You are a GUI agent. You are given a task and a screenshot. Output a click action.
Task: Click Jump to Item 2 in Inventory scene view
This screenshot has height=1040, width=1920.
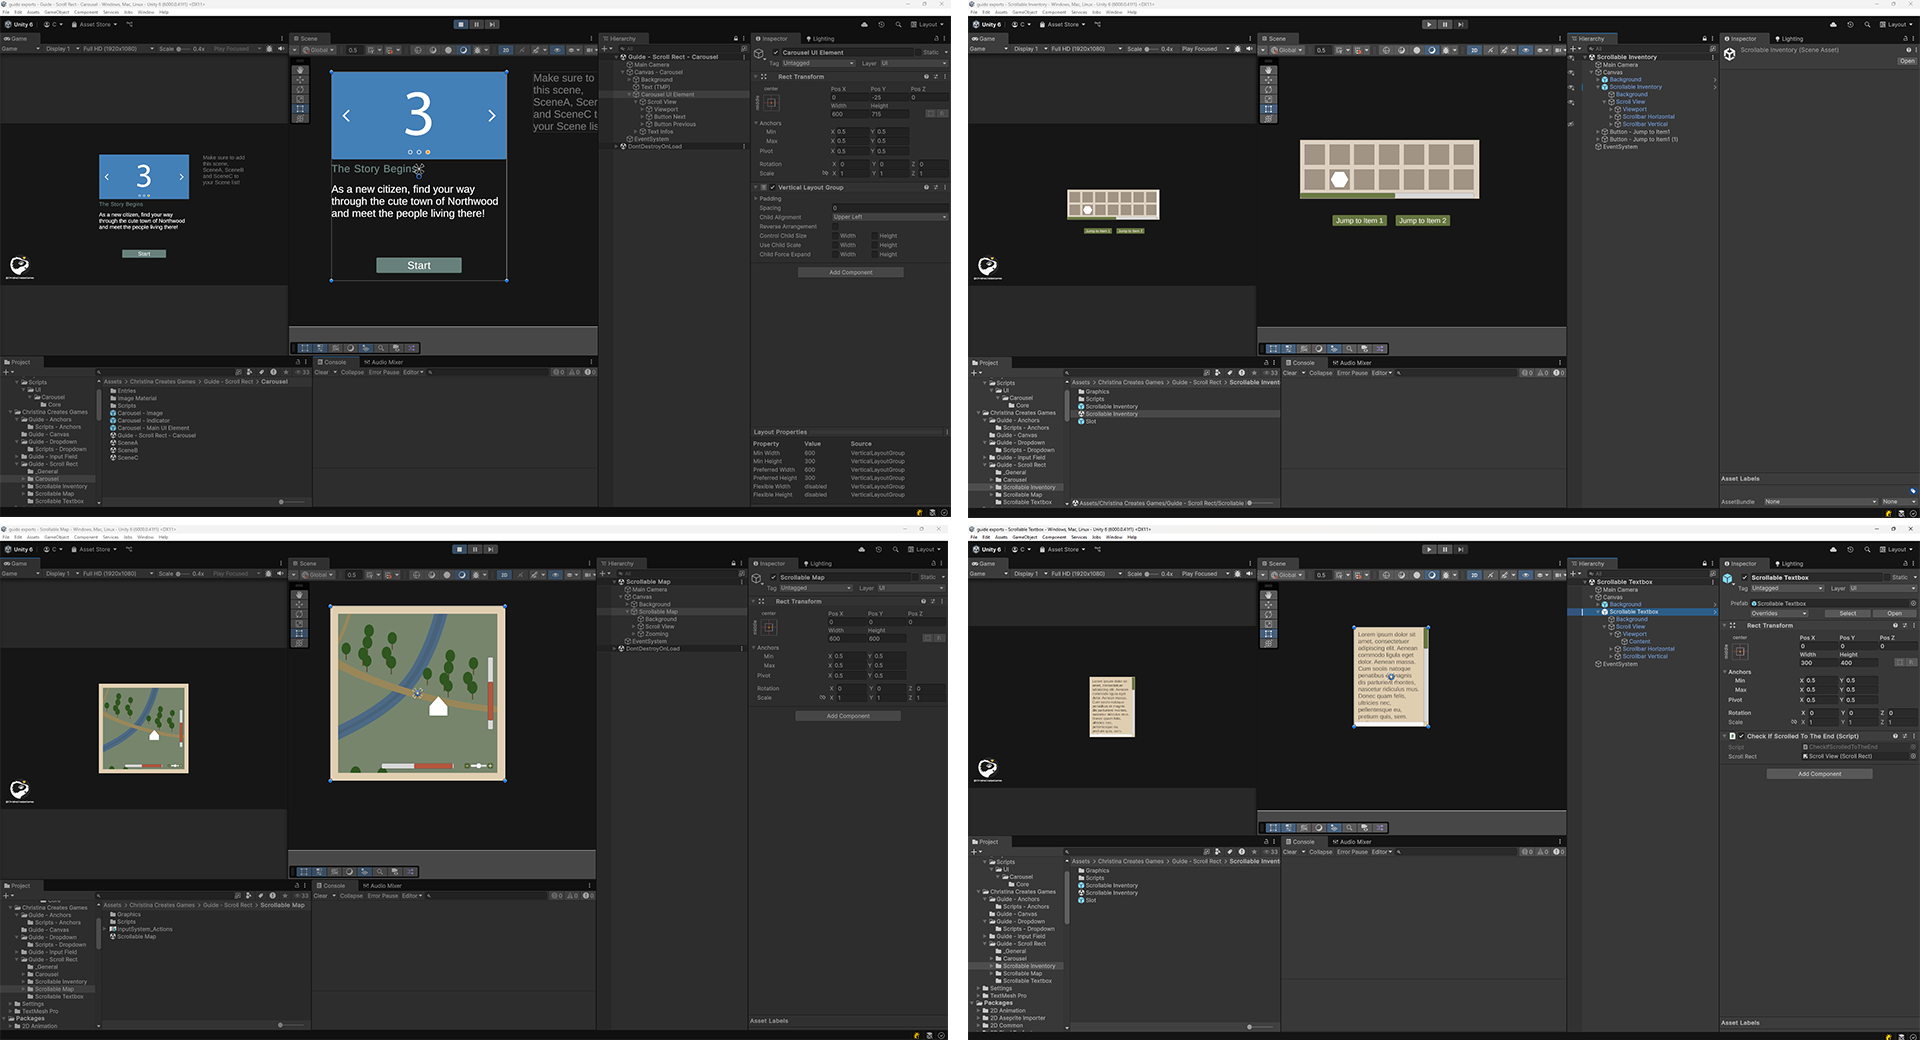point(1422,221)
